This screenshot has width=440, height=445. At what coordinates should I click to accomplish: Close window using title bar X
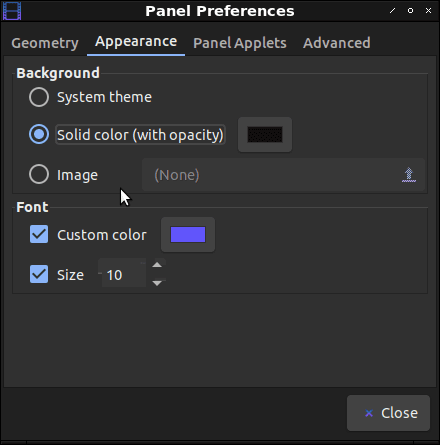pos(428,11)
